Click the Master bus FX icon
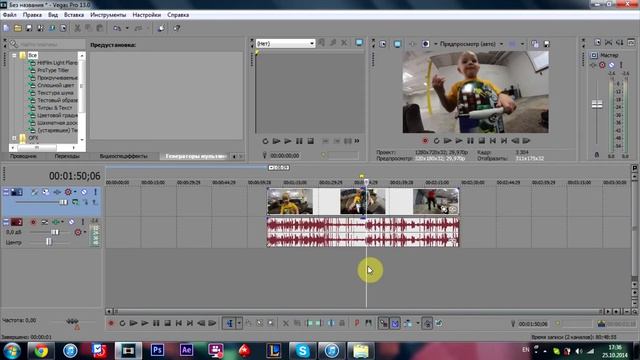Image resolution: width=640 pixels, height=360 pixels. tap(593, 65)
